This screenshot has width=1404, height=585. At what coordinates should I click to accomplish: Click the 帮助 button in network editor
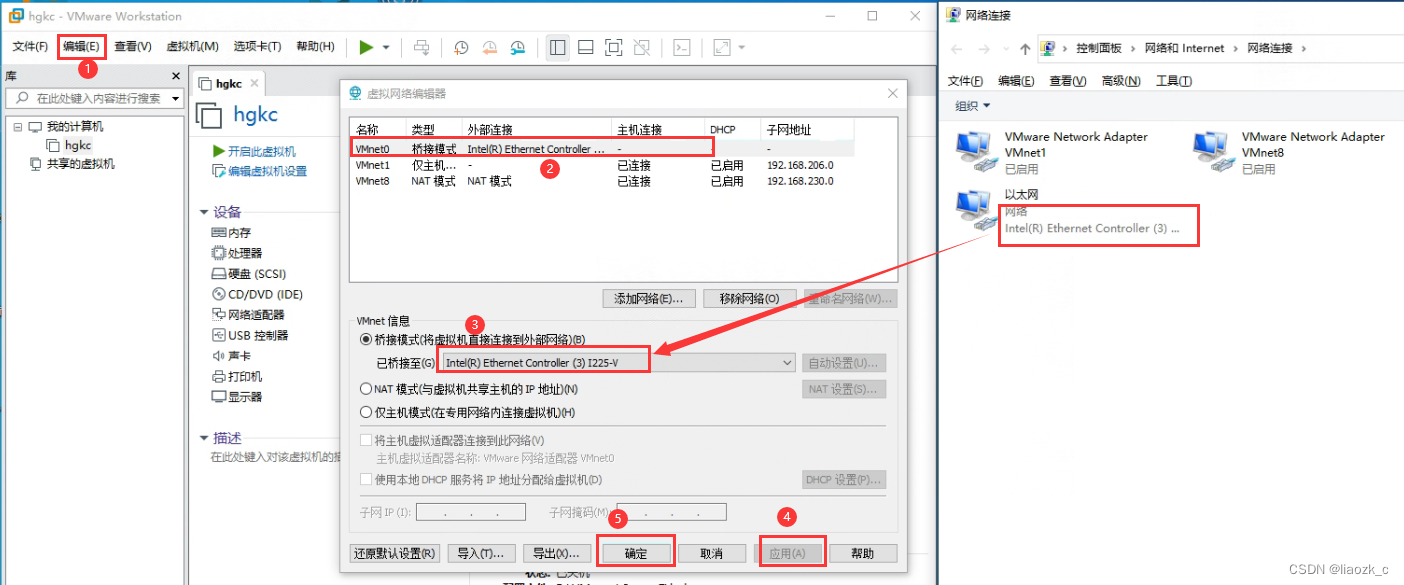point(862,553)
